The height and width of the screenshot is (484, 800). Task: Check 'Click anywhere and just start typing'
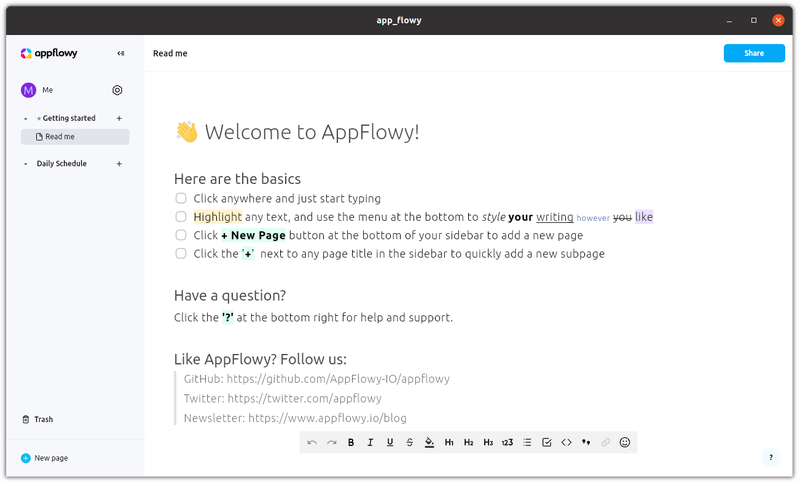[181, 198]
